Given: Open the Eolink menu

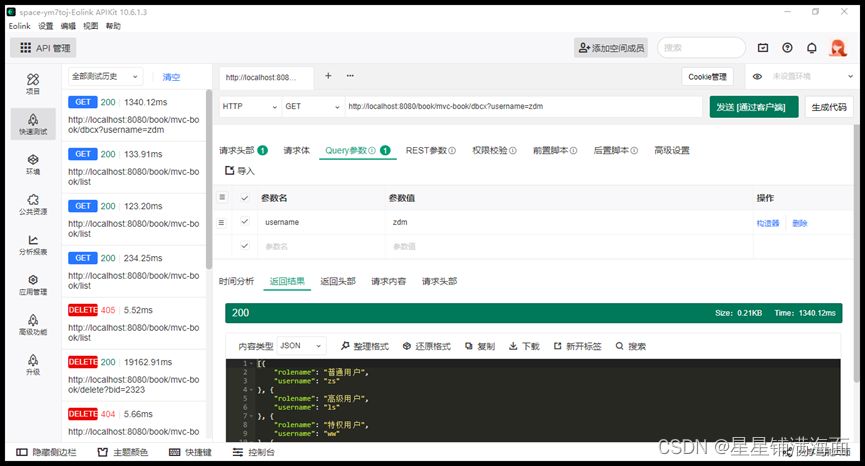Looking at the screenshot, I should point(19,26).
